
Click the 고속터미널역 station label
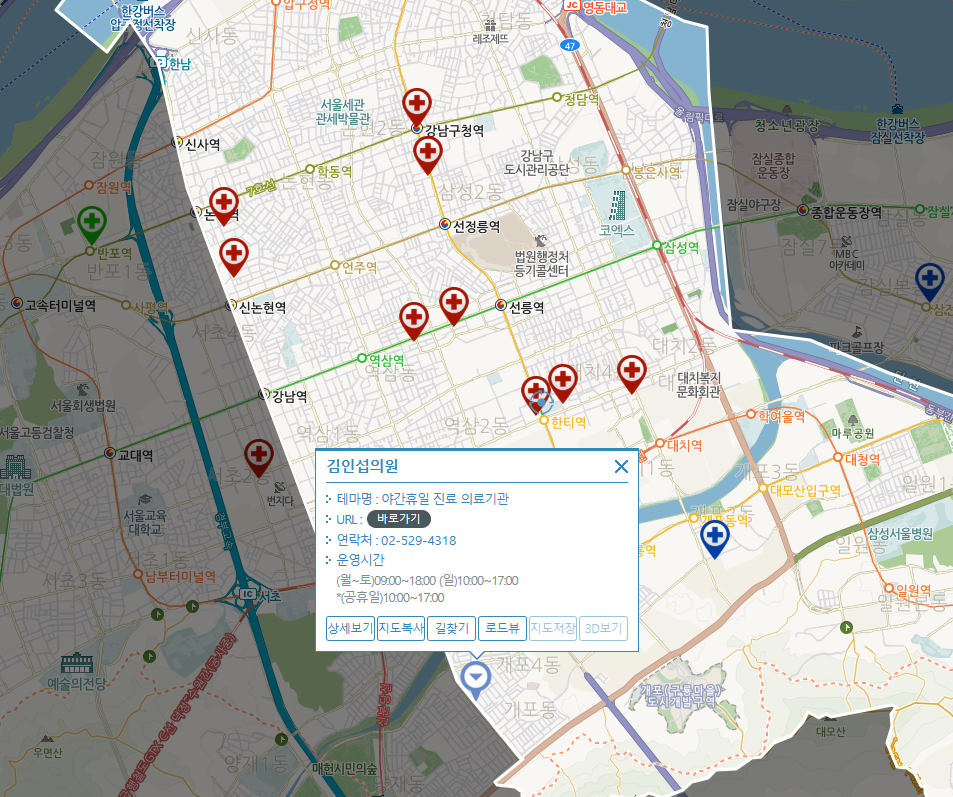[60, 305]
